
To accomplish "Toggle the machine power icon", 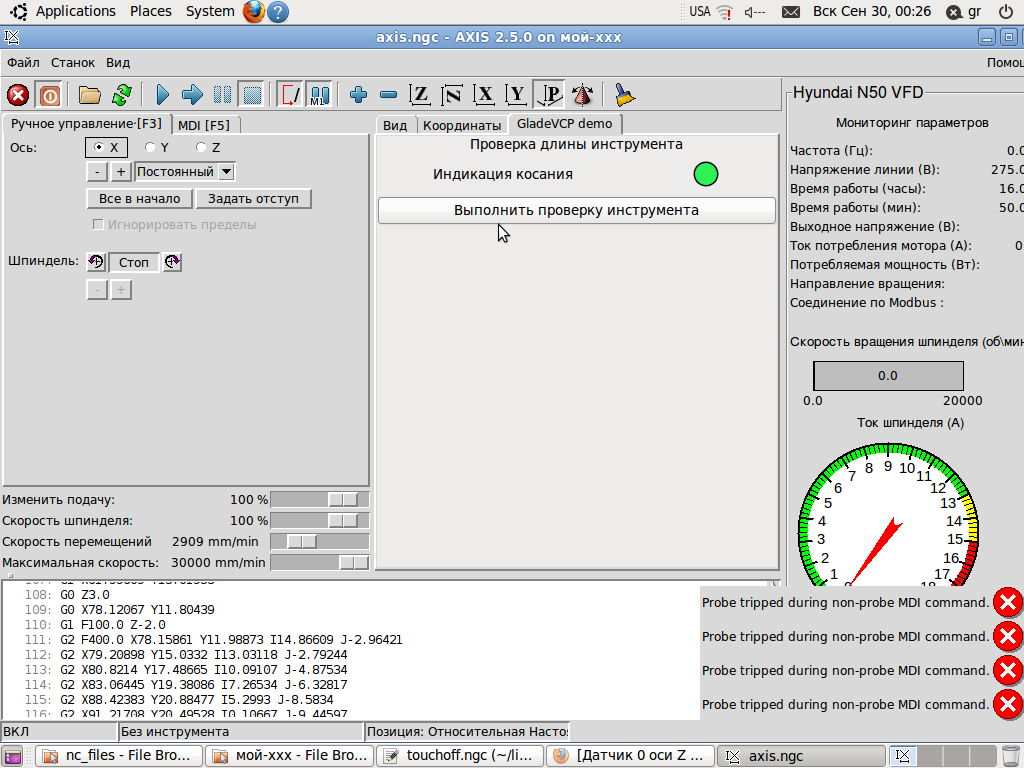I will point(49,95).
